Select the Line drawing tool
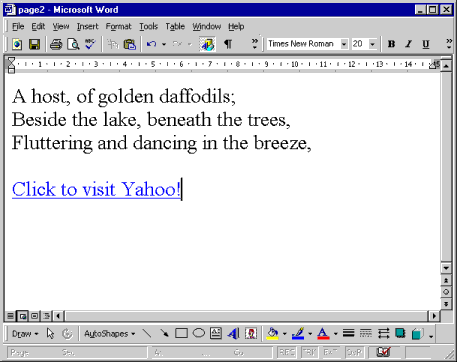This screenshot has height=362, width=457. coord(147,333)
